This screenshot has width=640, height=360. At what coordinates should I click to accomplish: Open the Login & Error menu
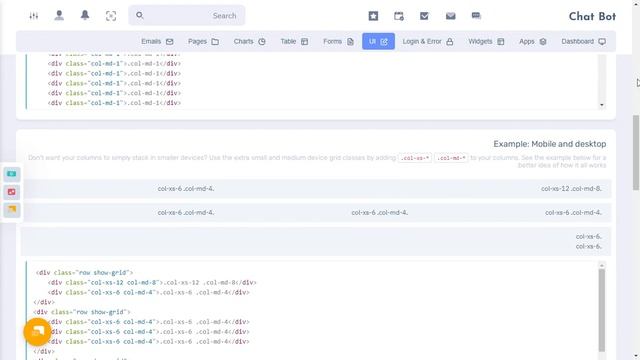pos(428,41)
